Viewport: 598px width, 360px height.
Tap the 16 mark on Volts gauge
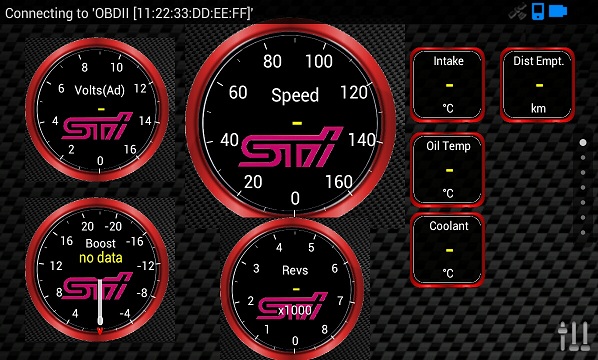coord(130,149)
